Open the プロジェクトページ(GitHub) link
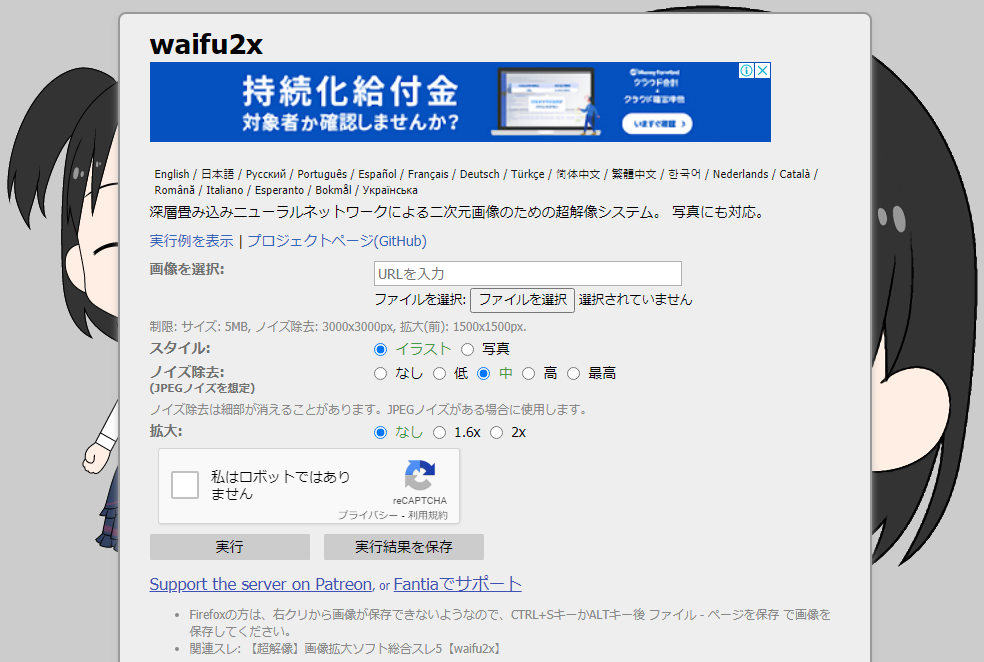Viewport: 984px width, 662px height. tap(336, 241)
